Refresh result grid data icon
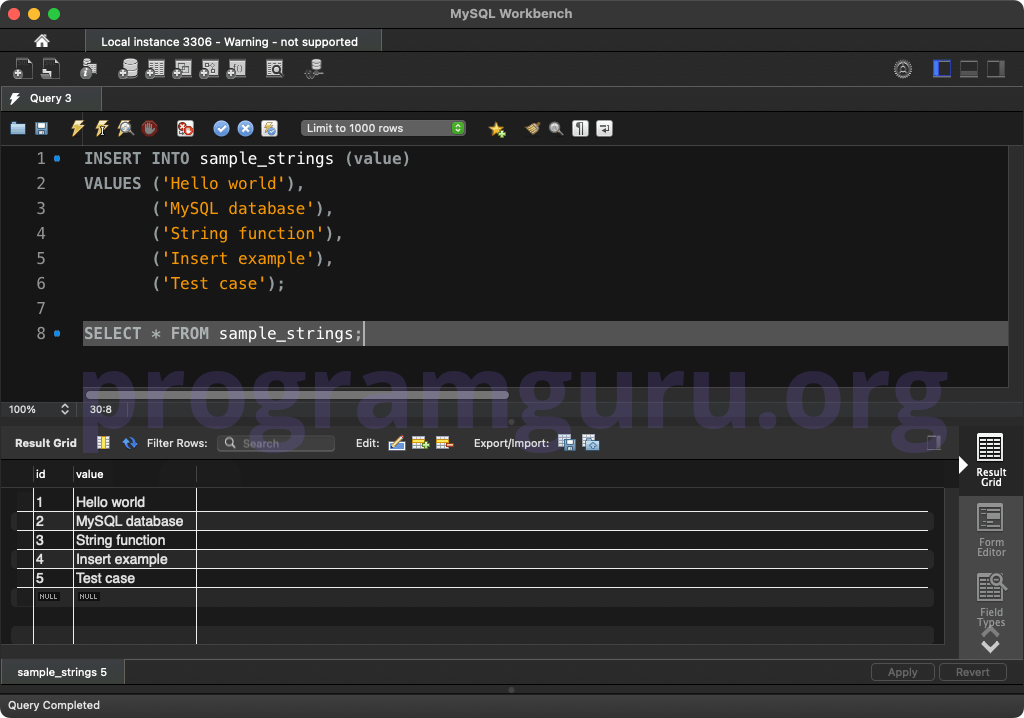 [x=130, y=443]
